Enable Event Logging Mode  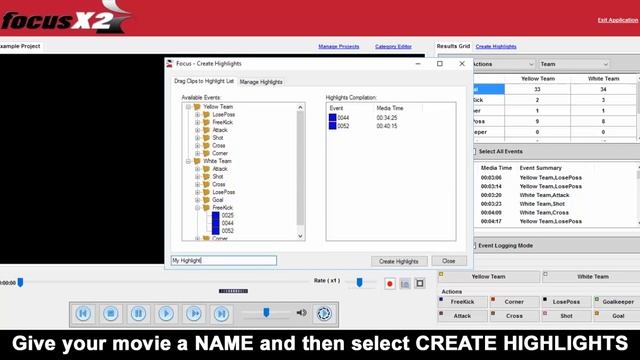pyautogui.click(x=475, y=246)
